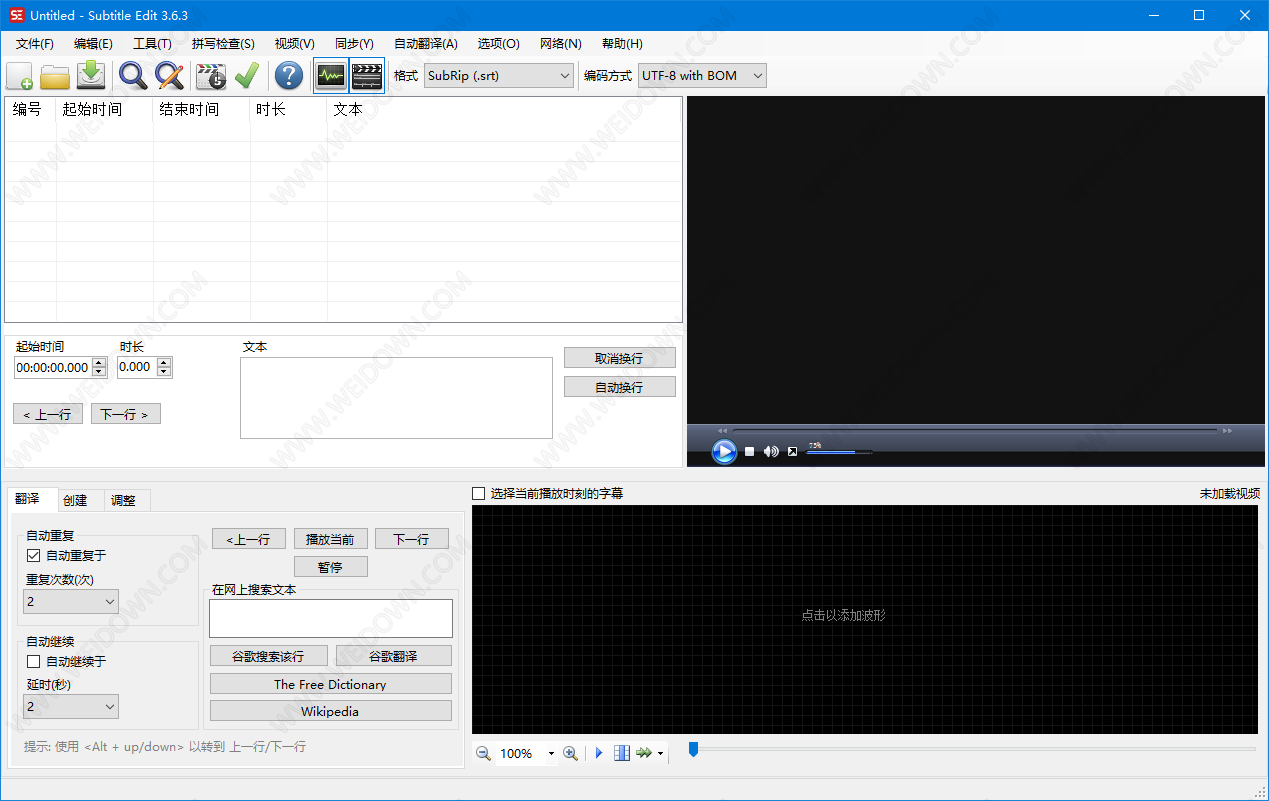Open the Replace magnifier-with-pencil tool

click(169, 76)
